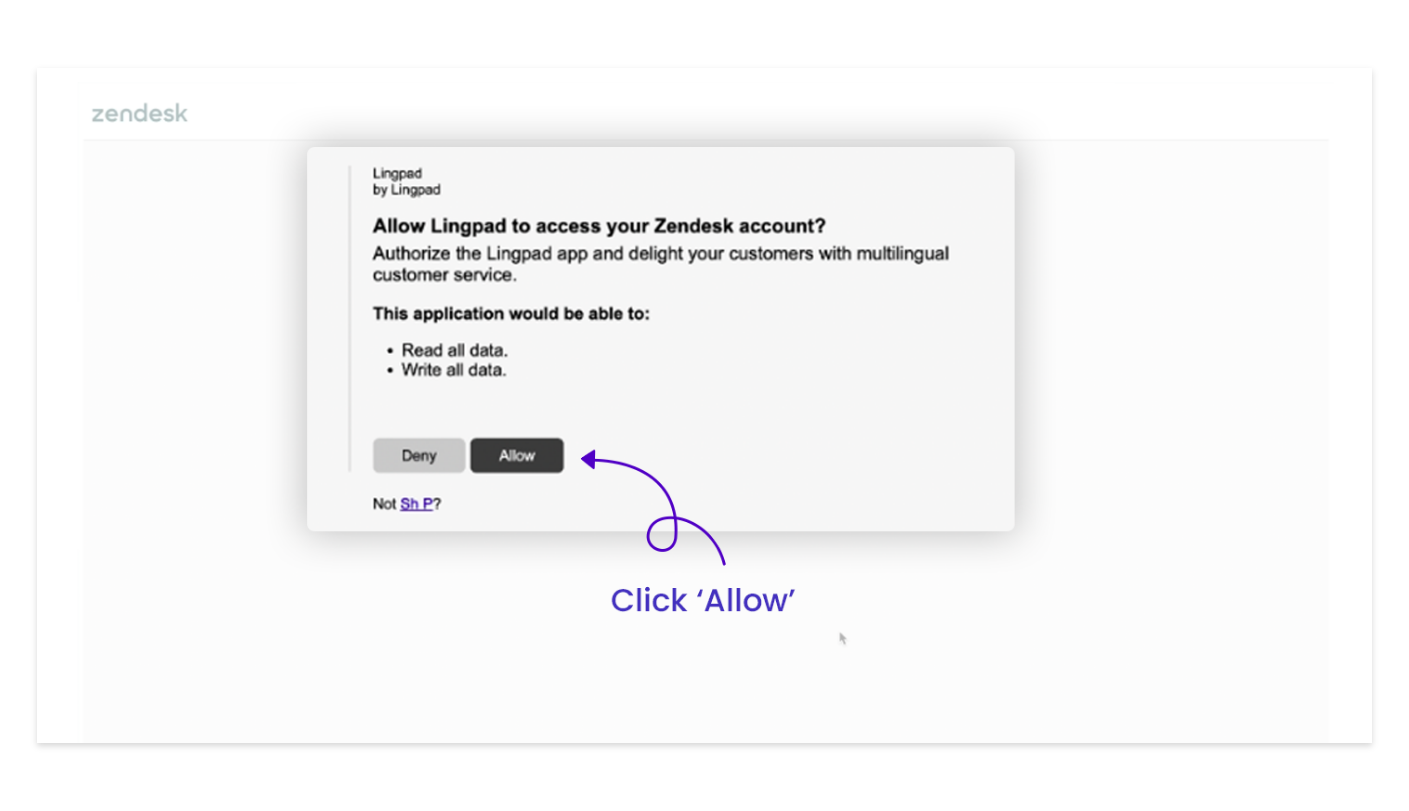Viewport: 1409px width, 811px height.
Task: Click the loop in the purple curved arrow
Action: (x=662, y=534)
